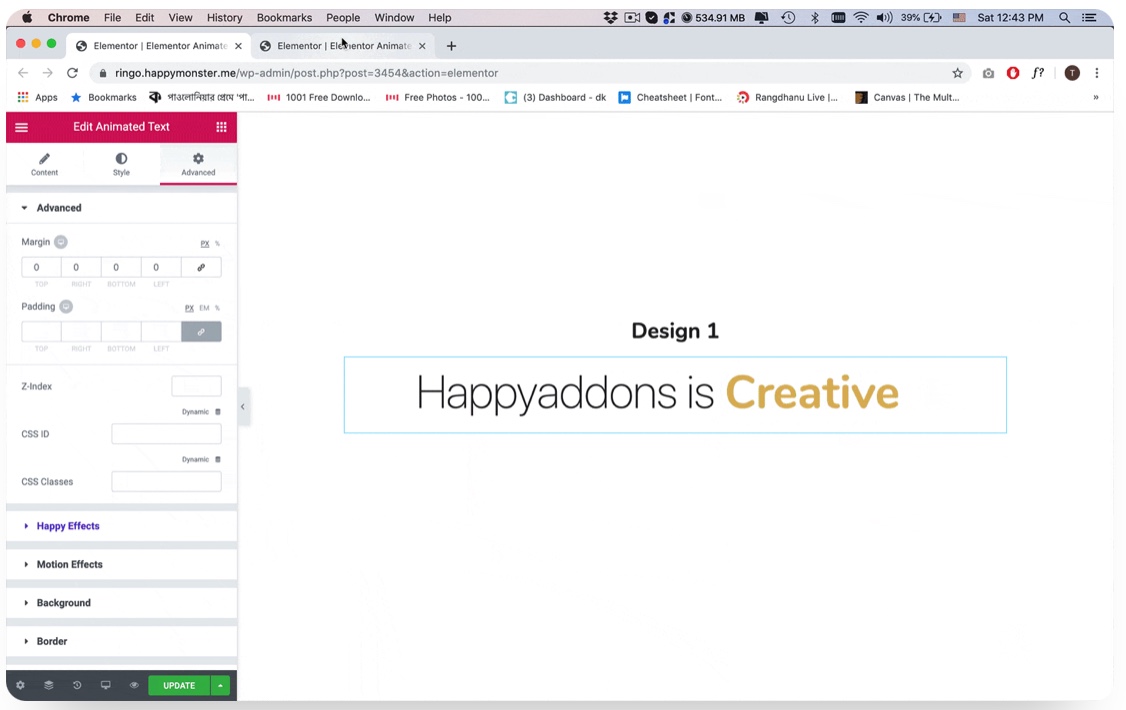
Task: Set Margin unit to percent
Action: 218,244
